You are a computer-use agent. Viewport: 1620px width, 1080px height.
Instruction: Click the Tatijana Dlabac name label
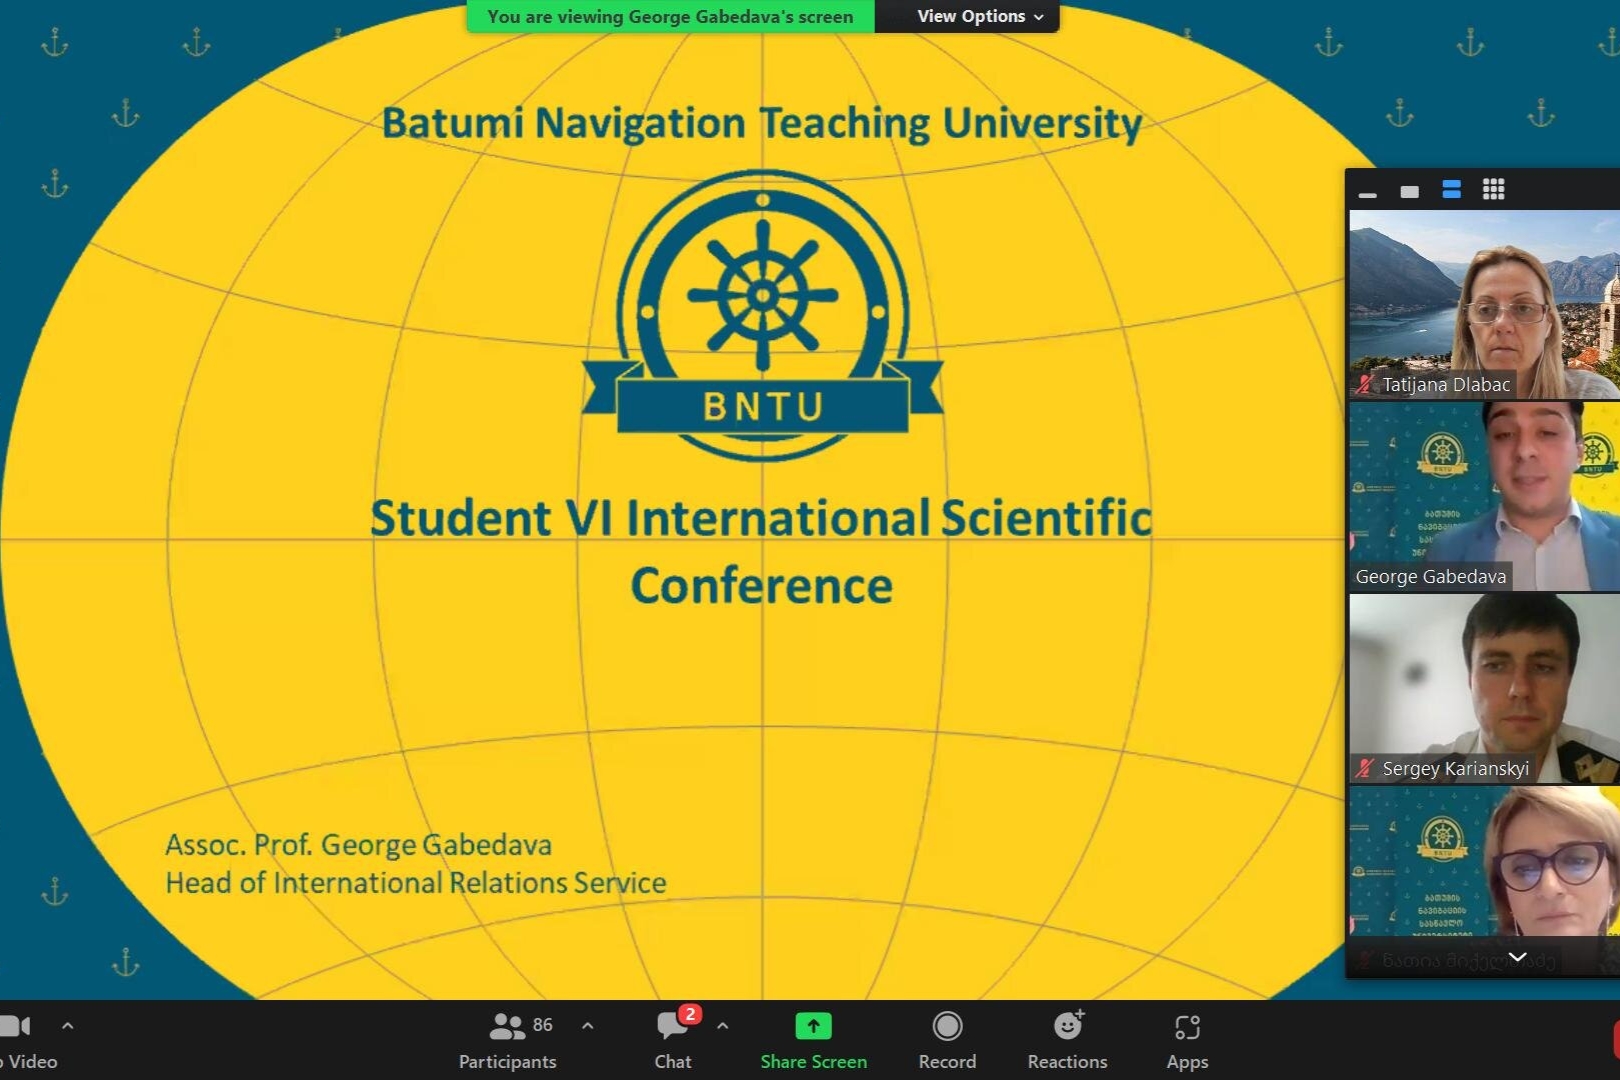[x=1446, y=385]
